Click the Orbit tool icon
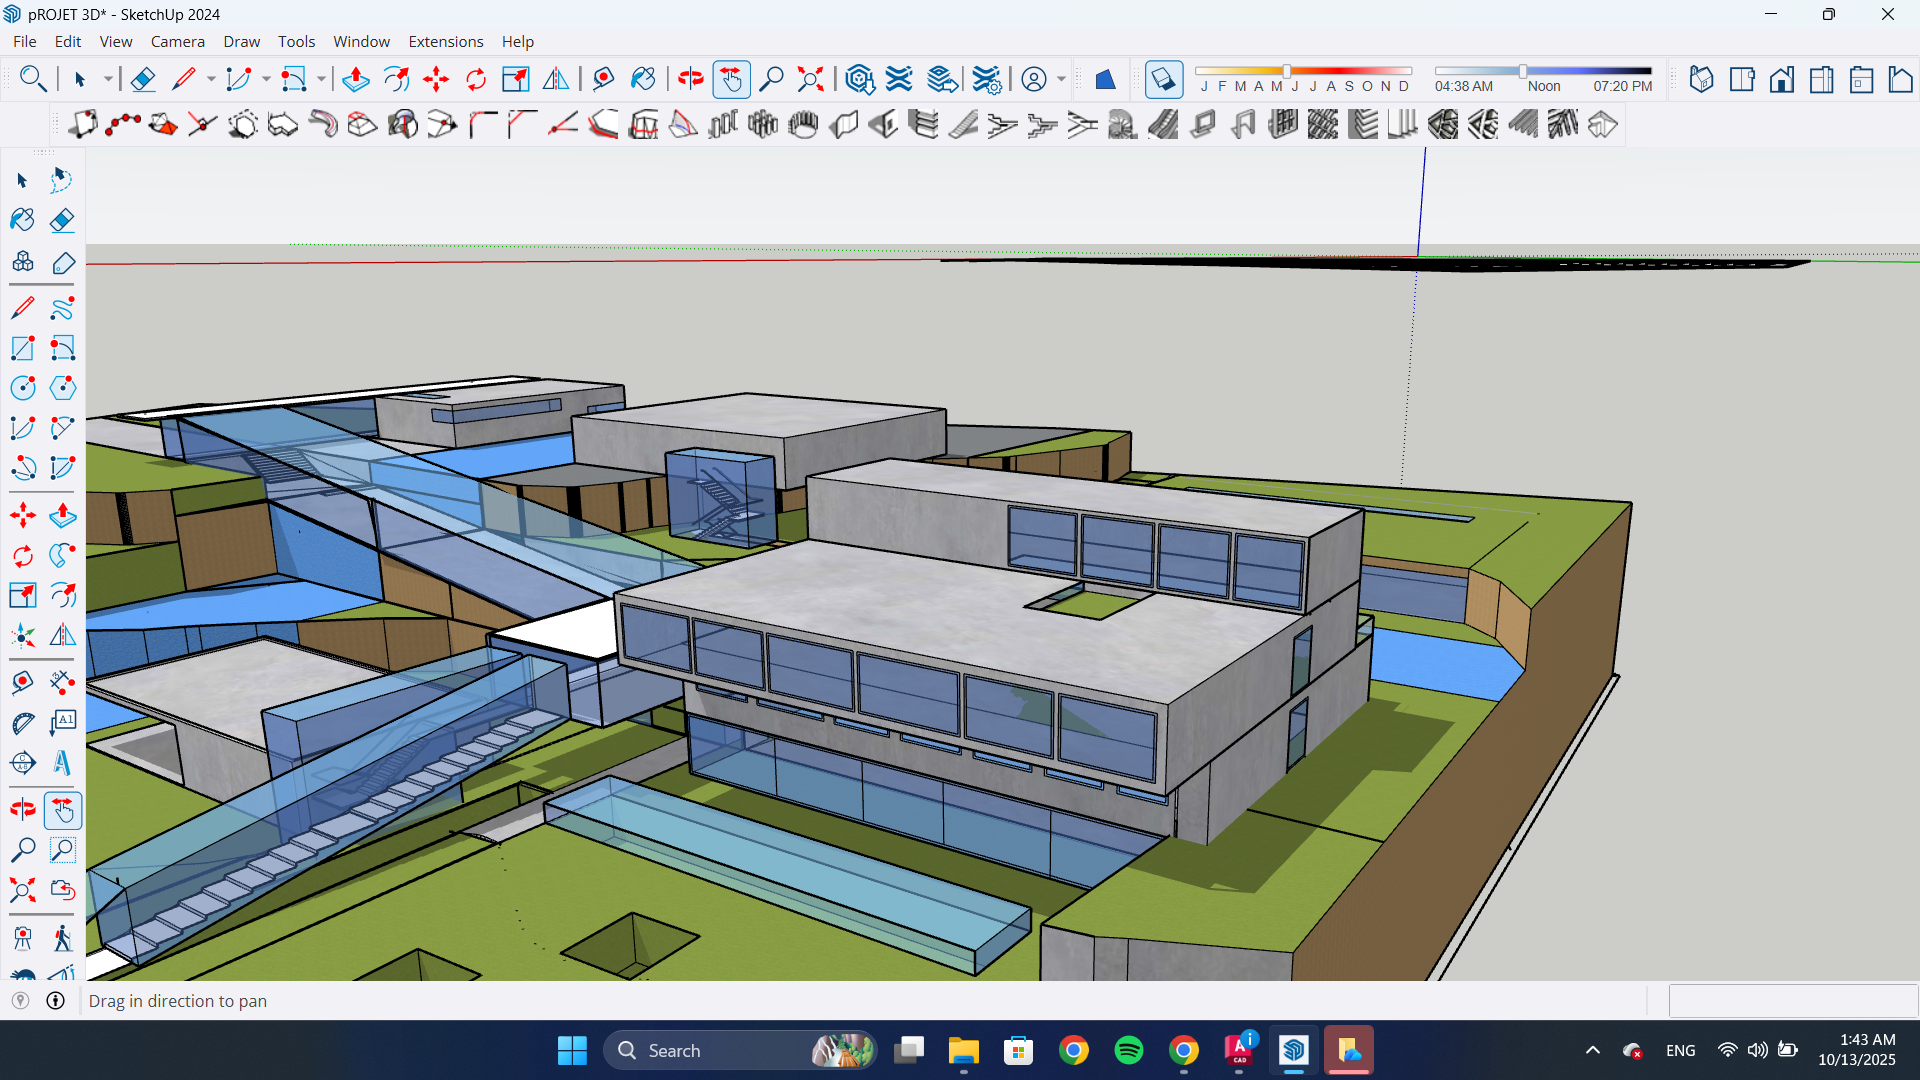The width and height of the screenshot is (1920, 1080). coord(690,79)
